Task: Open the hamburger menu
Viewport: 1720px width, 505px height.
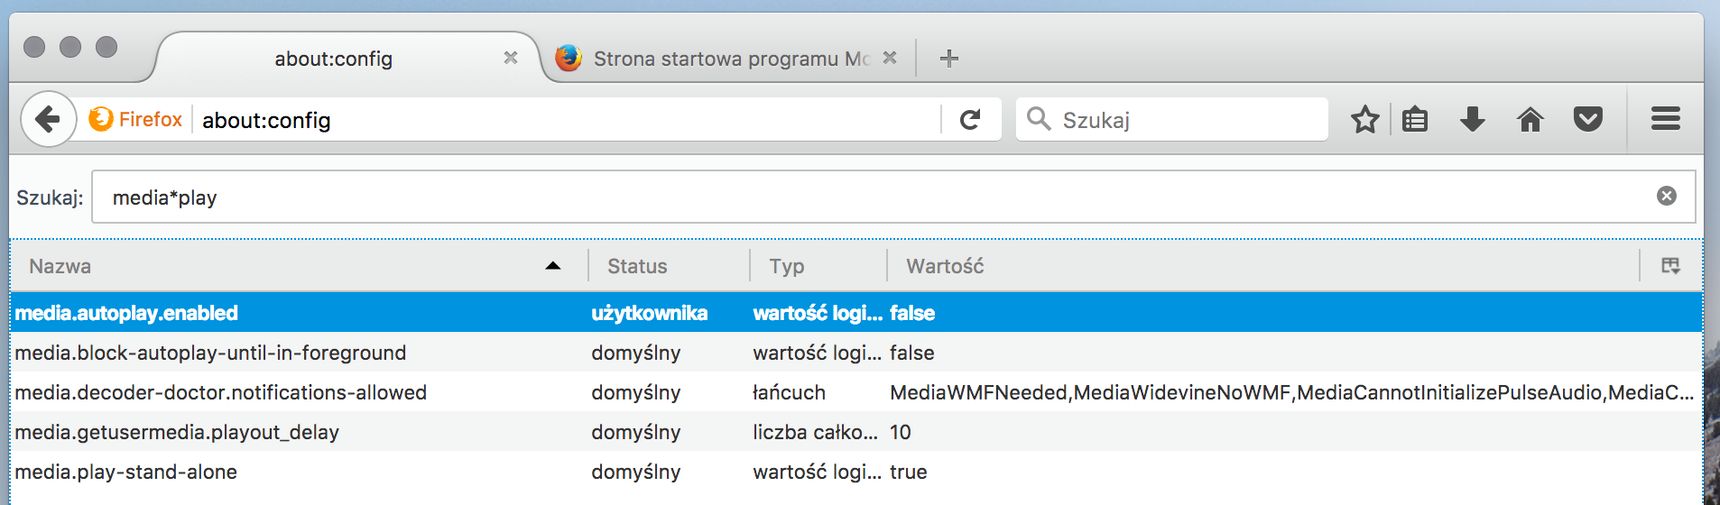Action: click(1665, 119)
